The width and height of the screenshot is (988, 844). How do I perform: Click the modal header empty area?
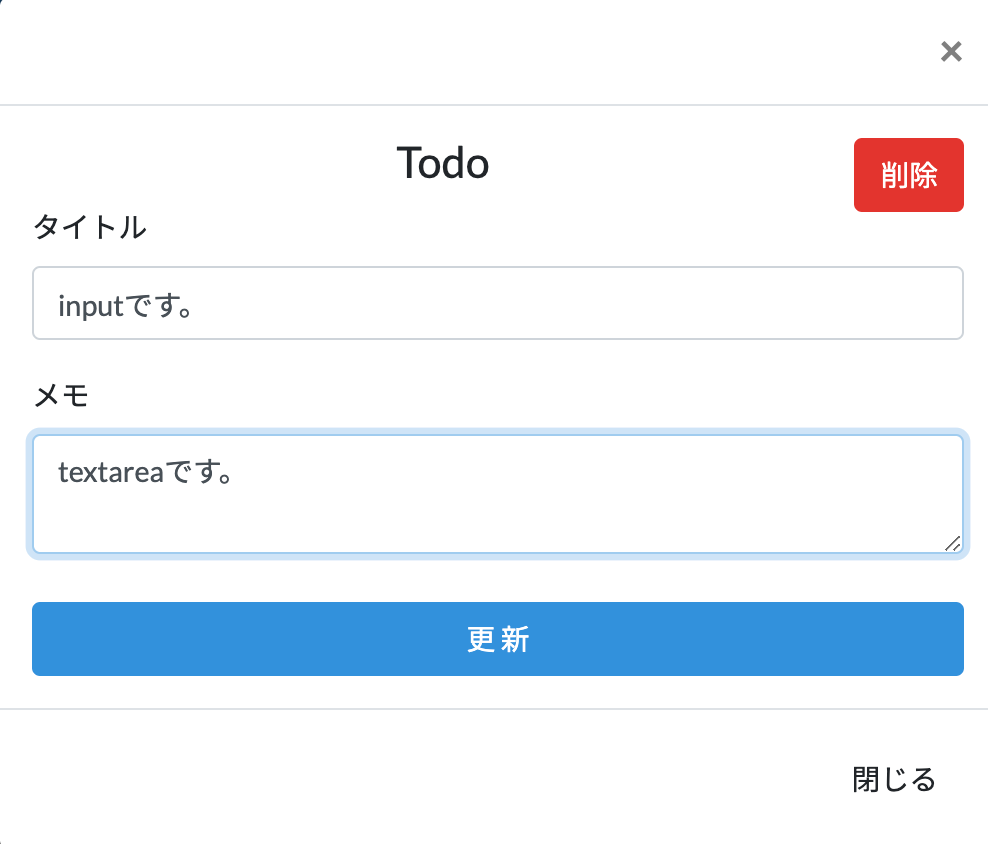point(450,52)
